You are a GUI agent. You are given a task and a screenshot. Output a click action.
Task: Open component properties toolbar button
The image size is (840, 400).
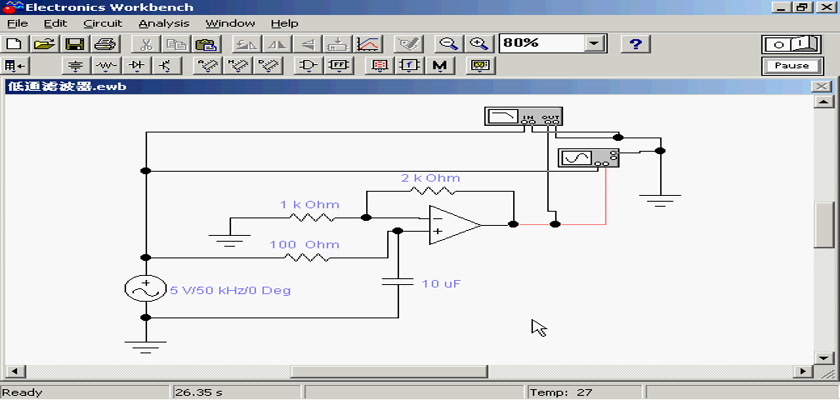[408, 44]
